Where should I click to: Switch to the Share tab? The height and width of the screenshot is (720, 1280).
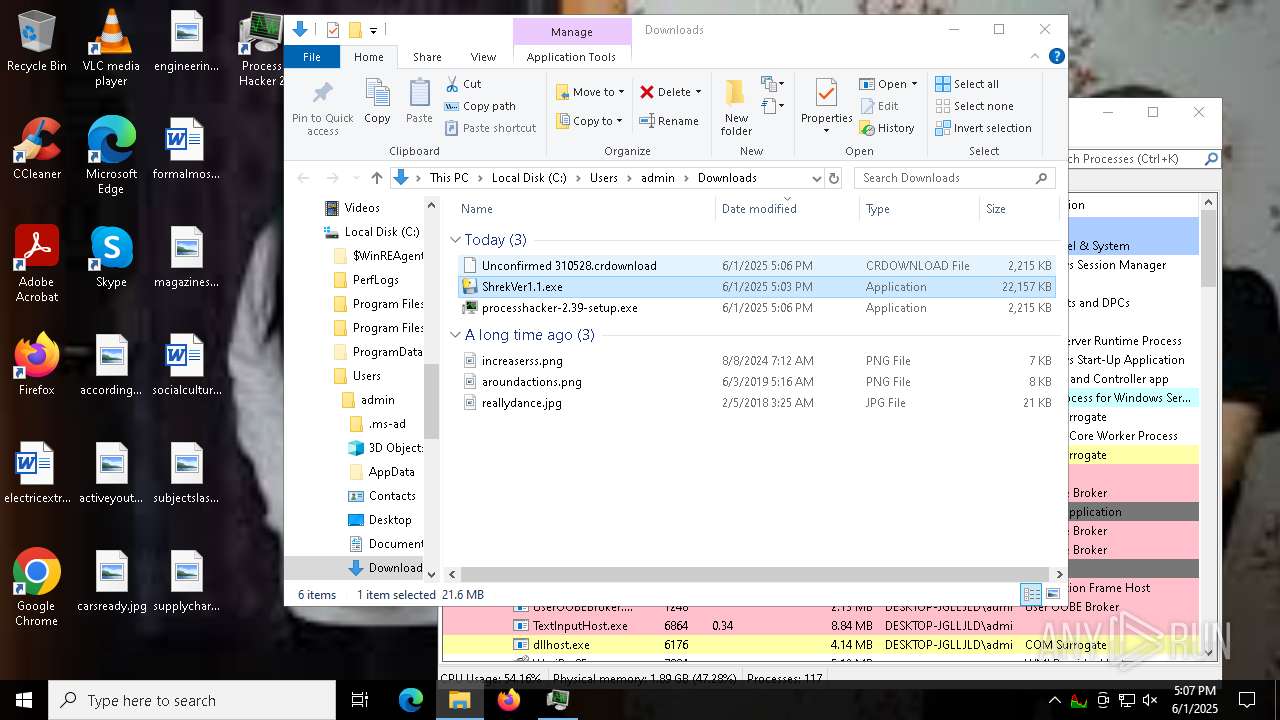[427, 57]
